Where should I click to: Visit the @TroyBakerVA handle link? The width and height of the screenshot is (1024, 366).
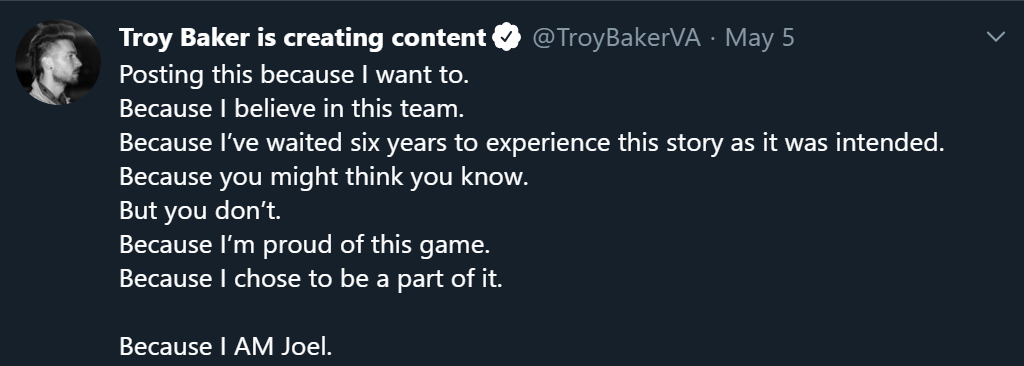click(616, 38)
